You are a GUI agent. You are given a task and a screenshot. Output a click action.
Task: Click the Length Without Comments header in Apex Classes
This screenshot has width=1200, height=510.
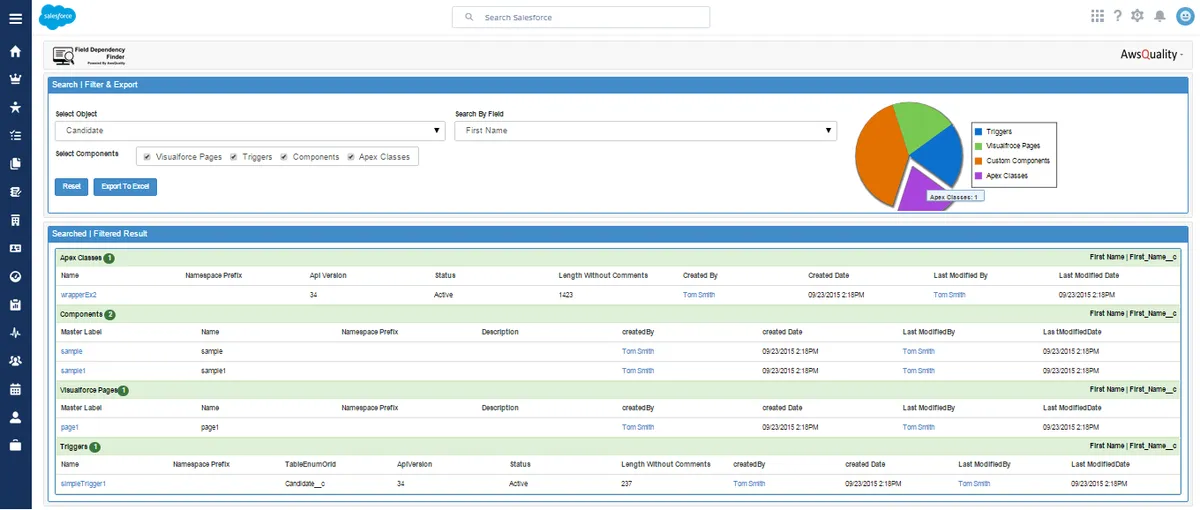tap(603, 275)
